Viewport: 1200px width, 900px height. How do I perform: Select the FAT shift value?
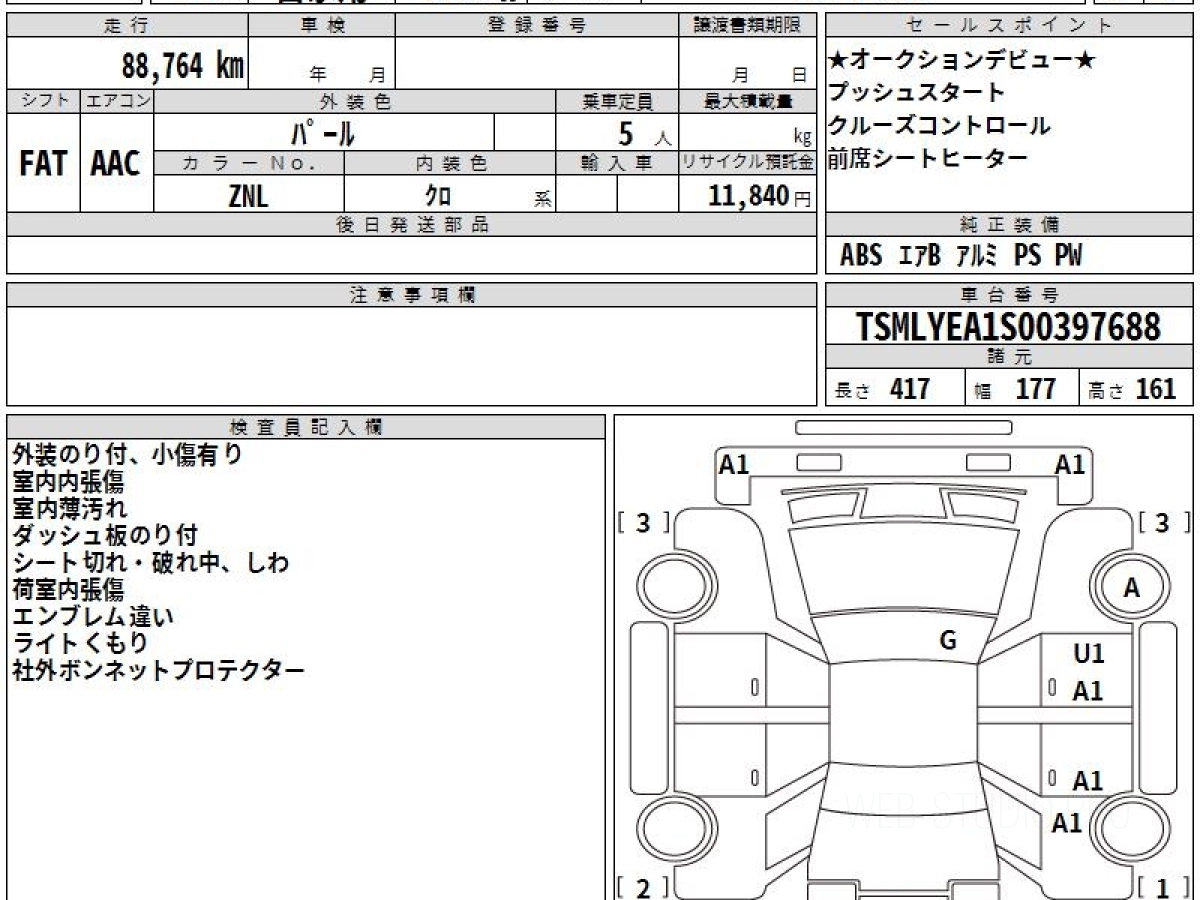pyautogui.click(x=43, y=164)
